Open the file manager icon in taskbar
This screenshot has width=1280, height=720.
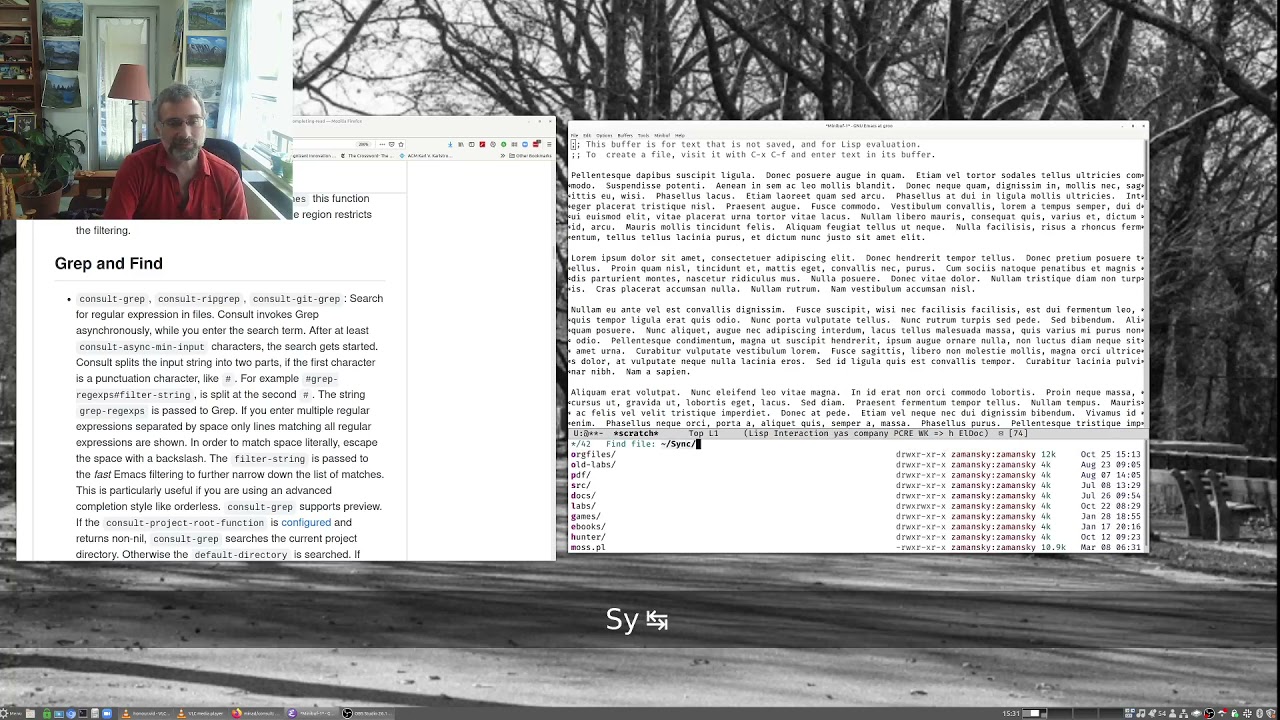coord(30,713)
